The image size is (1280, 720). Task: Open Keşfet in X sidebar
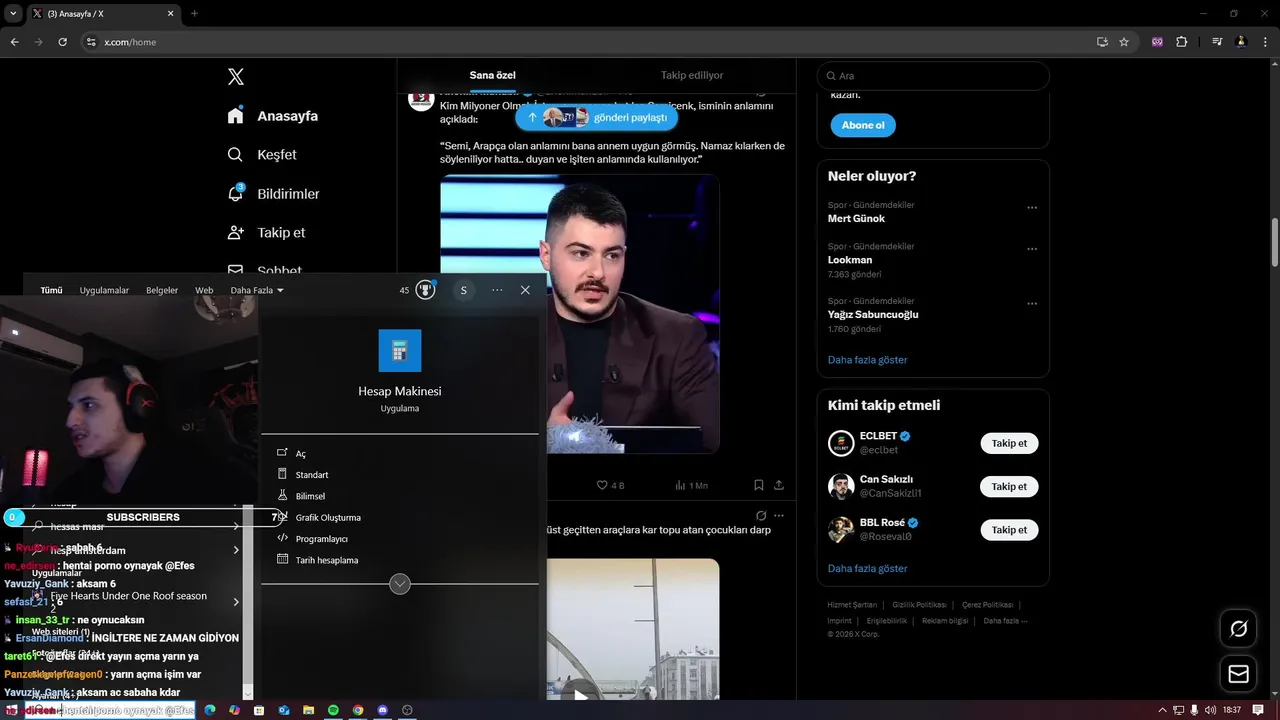click(x=262, y=155)
